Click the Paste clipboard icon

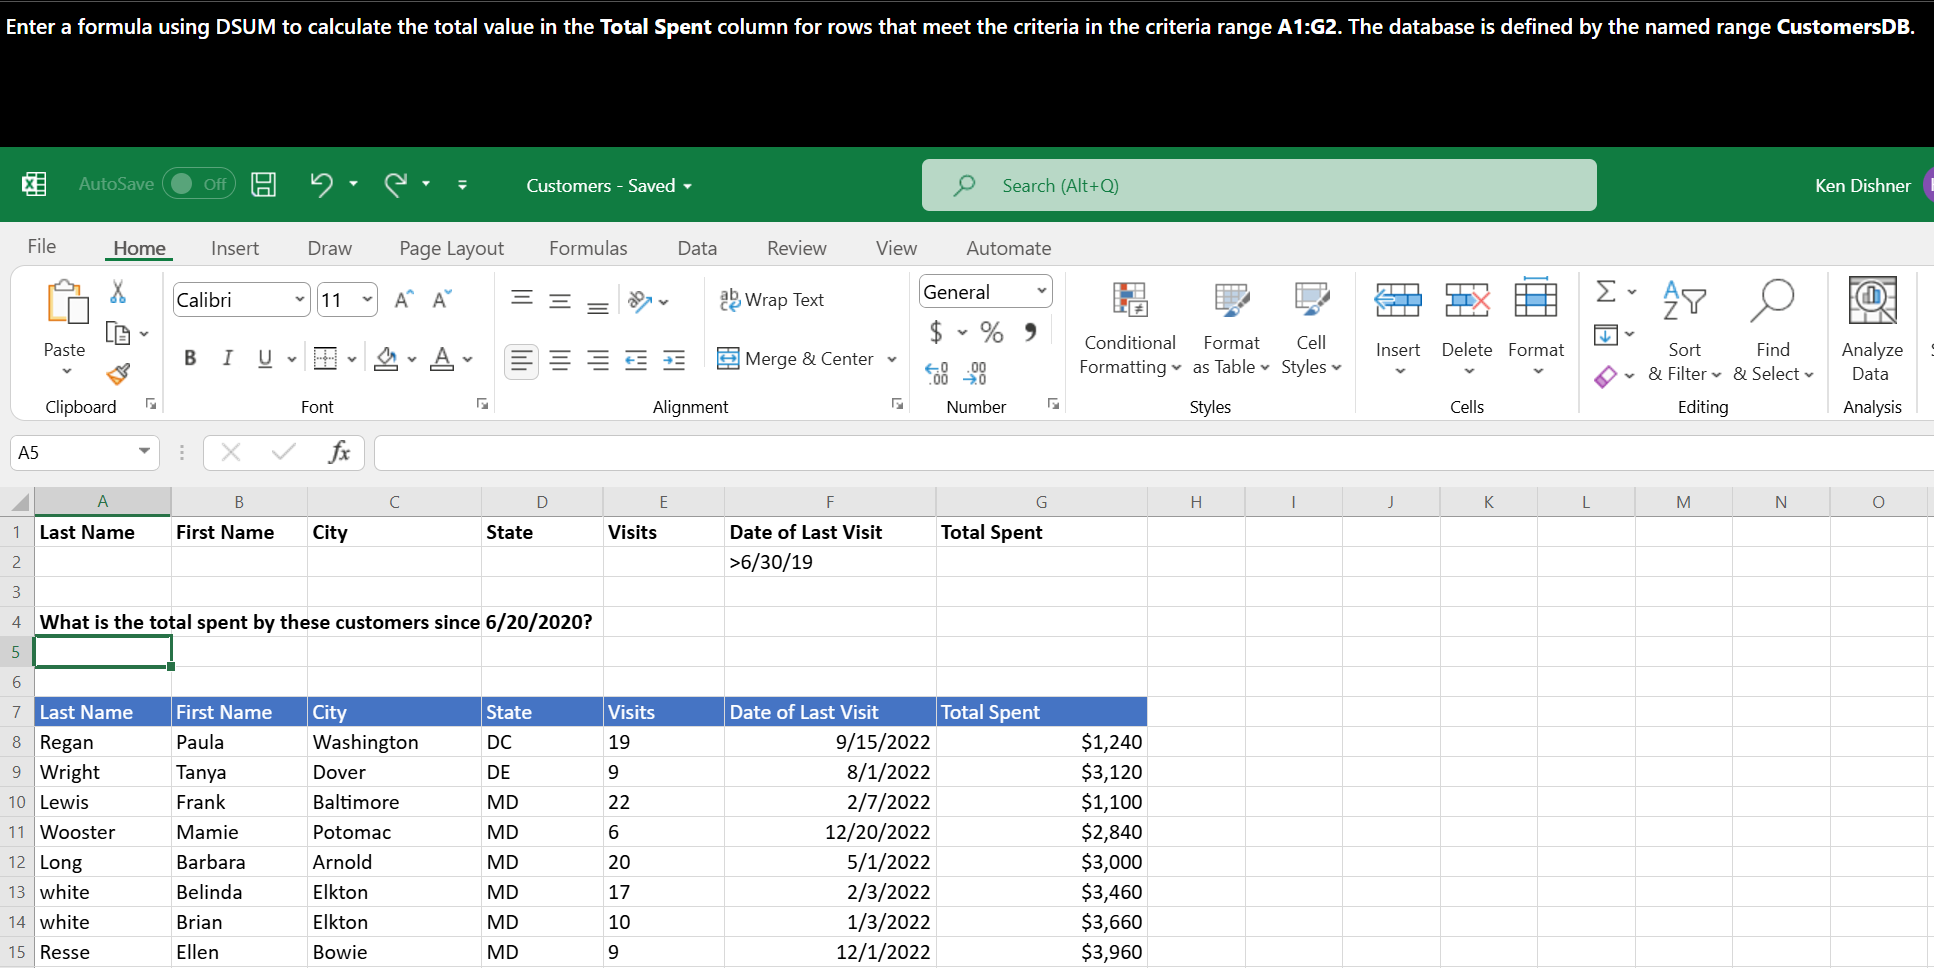click(x=66, y=302)
